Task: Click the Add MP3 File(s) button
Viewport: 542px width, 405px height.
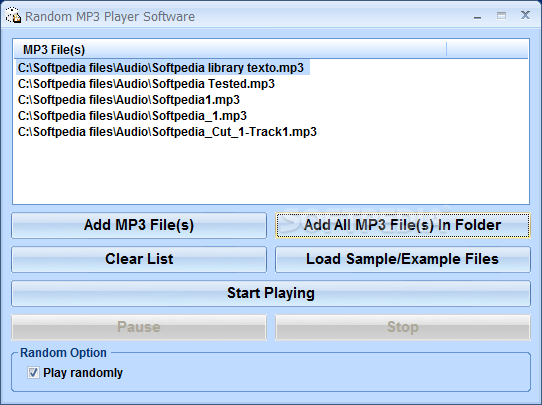Action: (139, 225)
